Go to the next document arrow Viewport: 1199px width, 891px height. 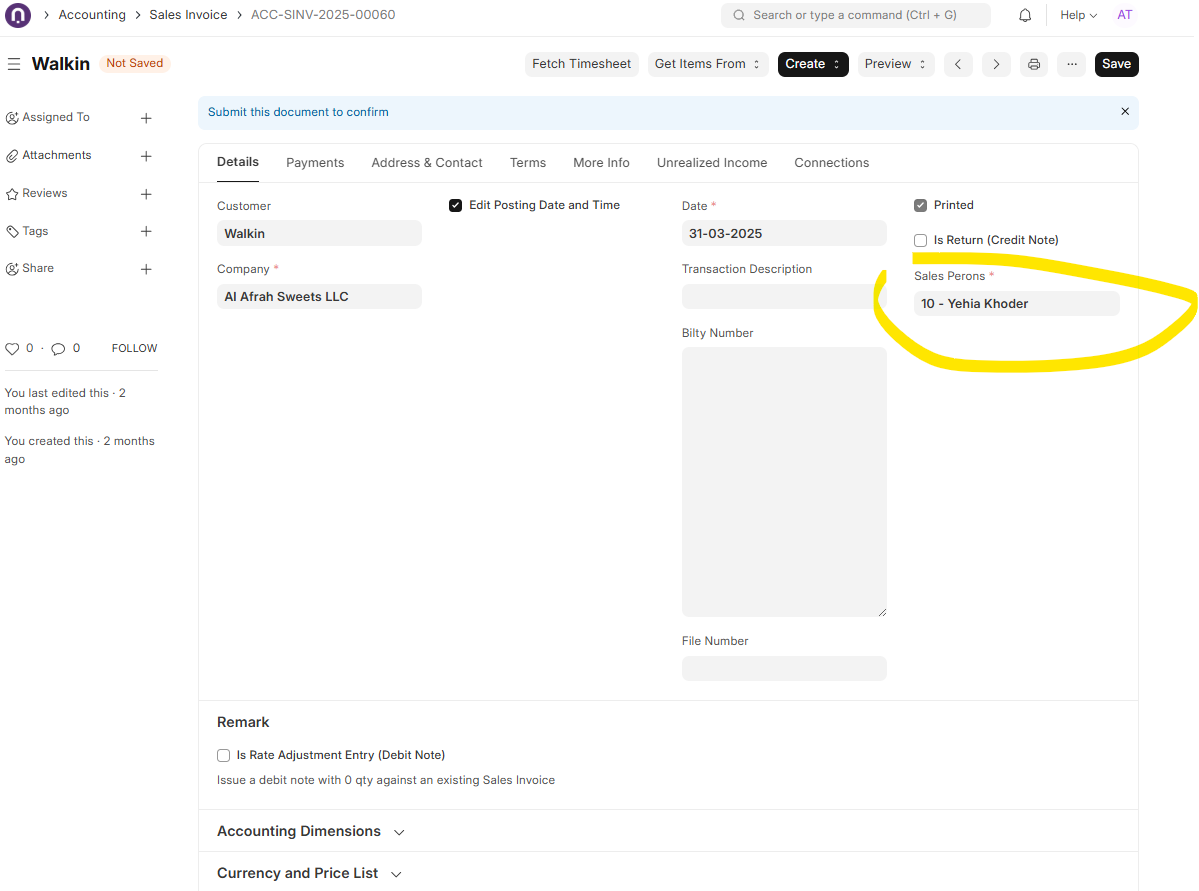point(996,64)
